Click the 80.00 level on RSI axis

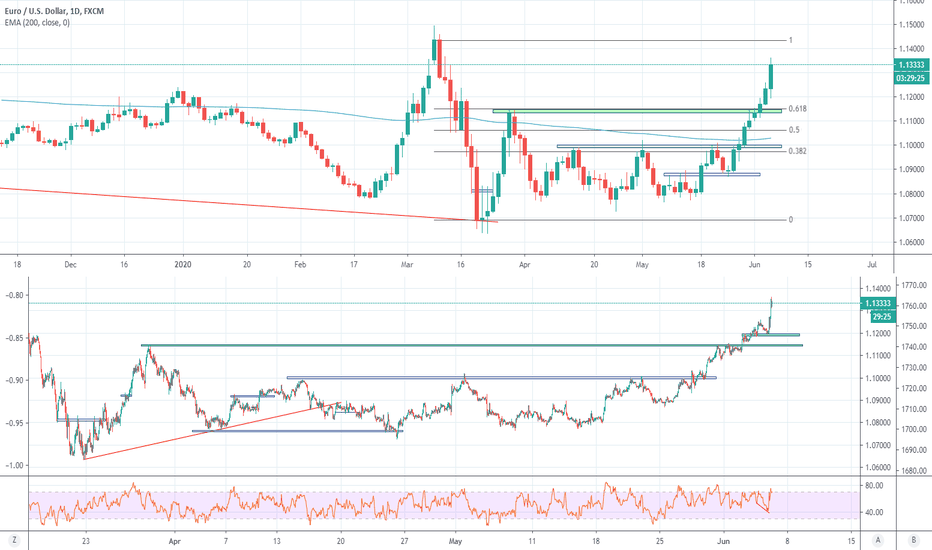click(874, 486)
